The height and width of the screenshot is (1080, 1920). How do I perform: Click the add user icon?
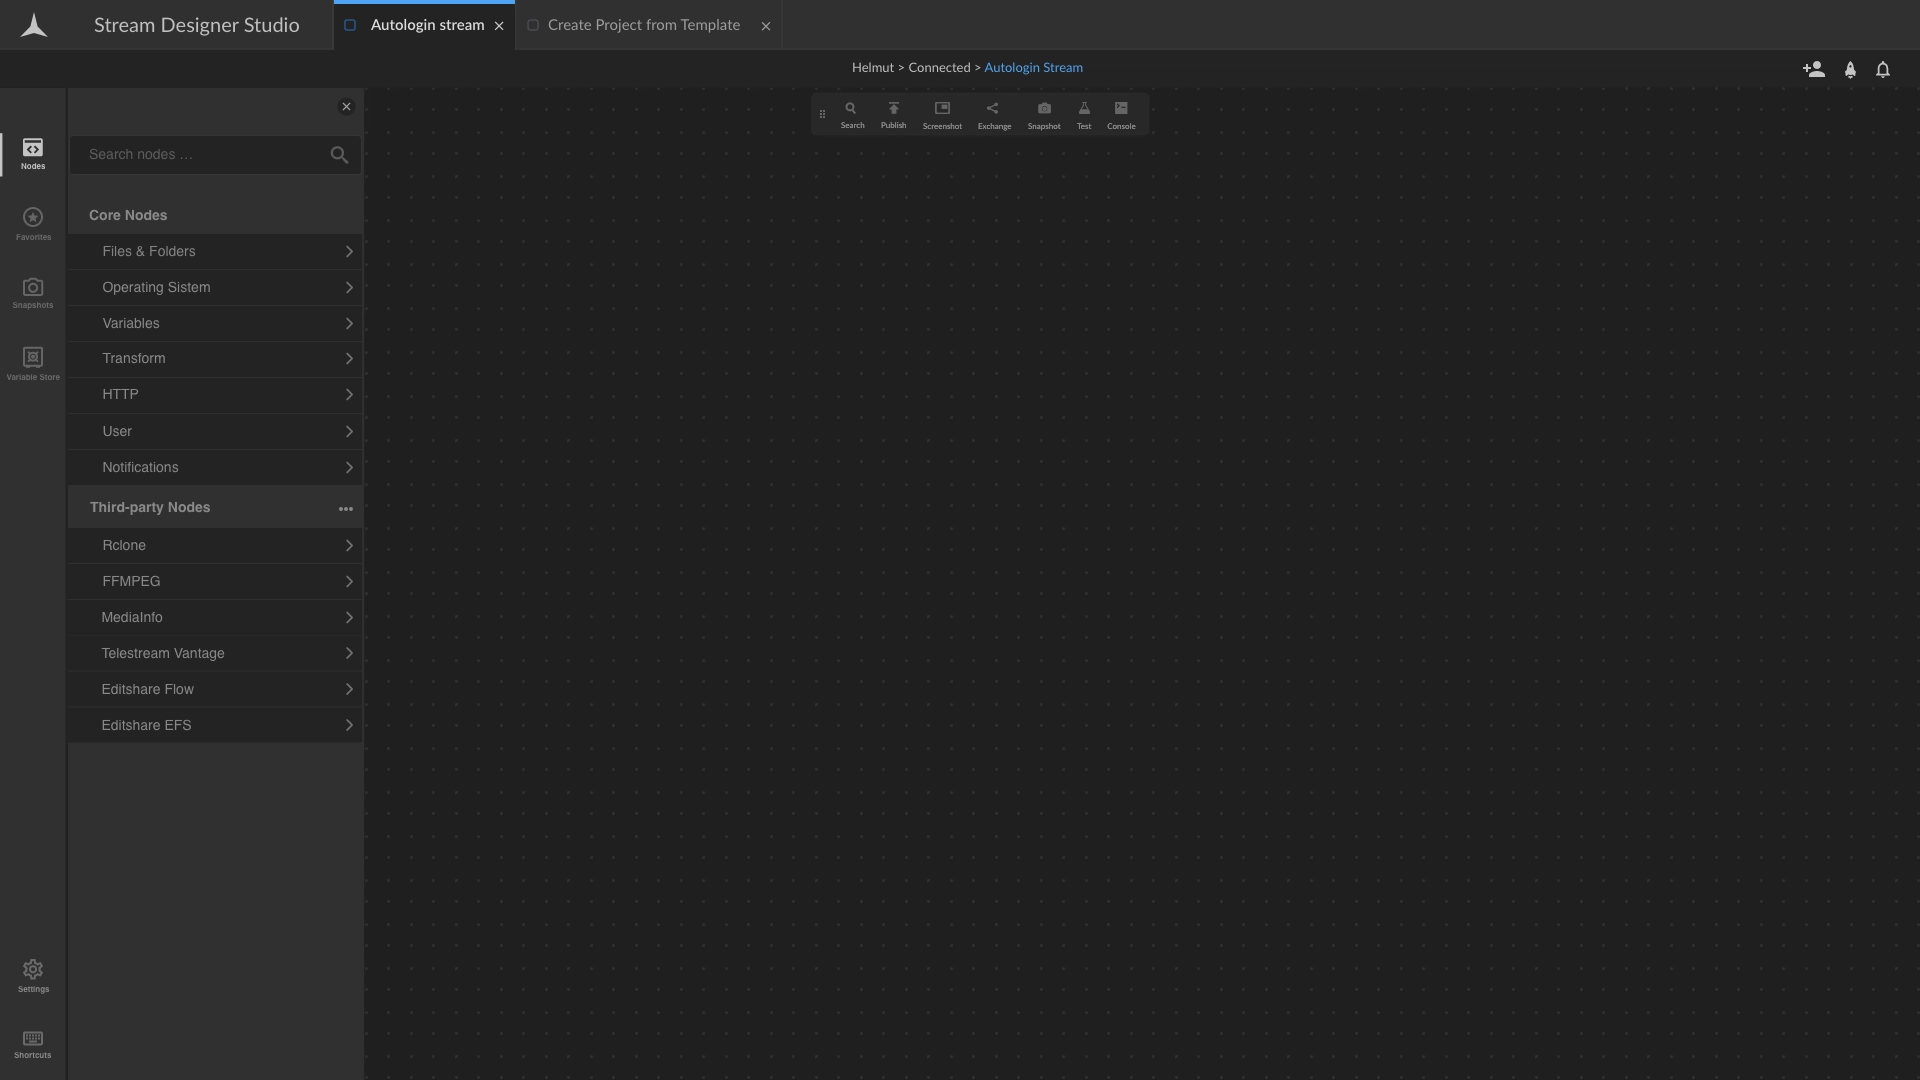(1813, 69)
